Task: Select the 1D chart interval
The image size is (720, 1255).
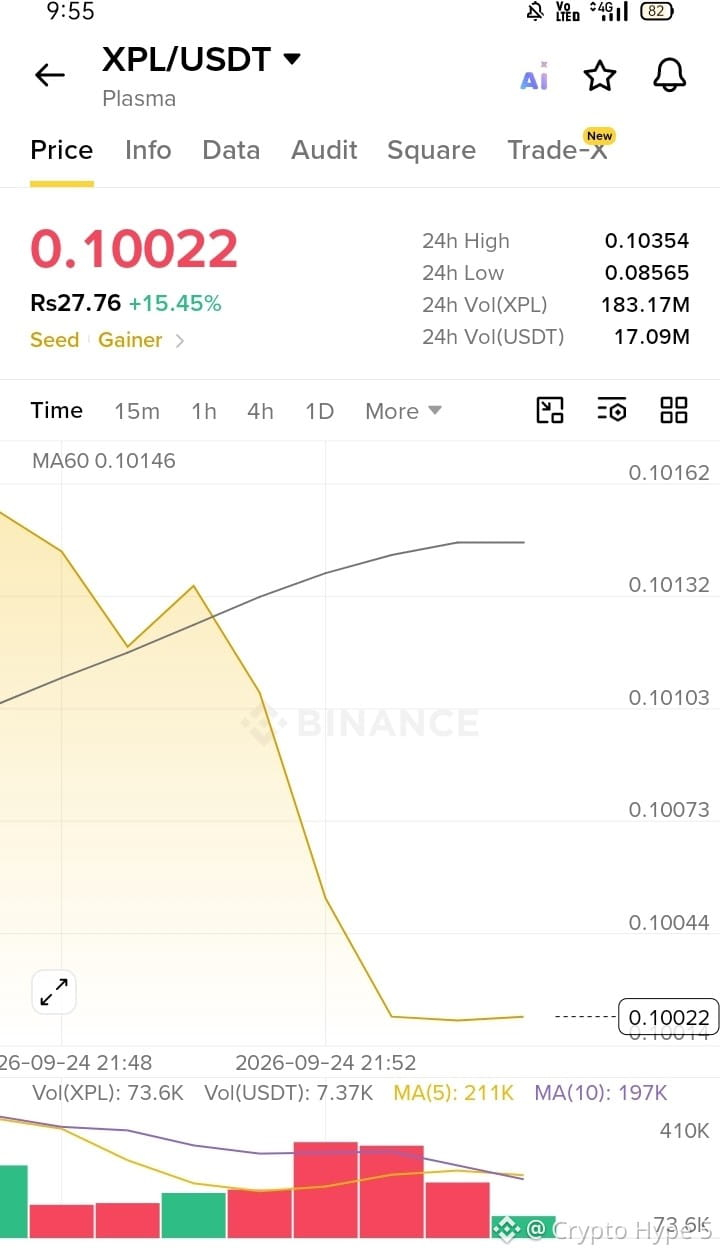Action: [x=319, y=411]
